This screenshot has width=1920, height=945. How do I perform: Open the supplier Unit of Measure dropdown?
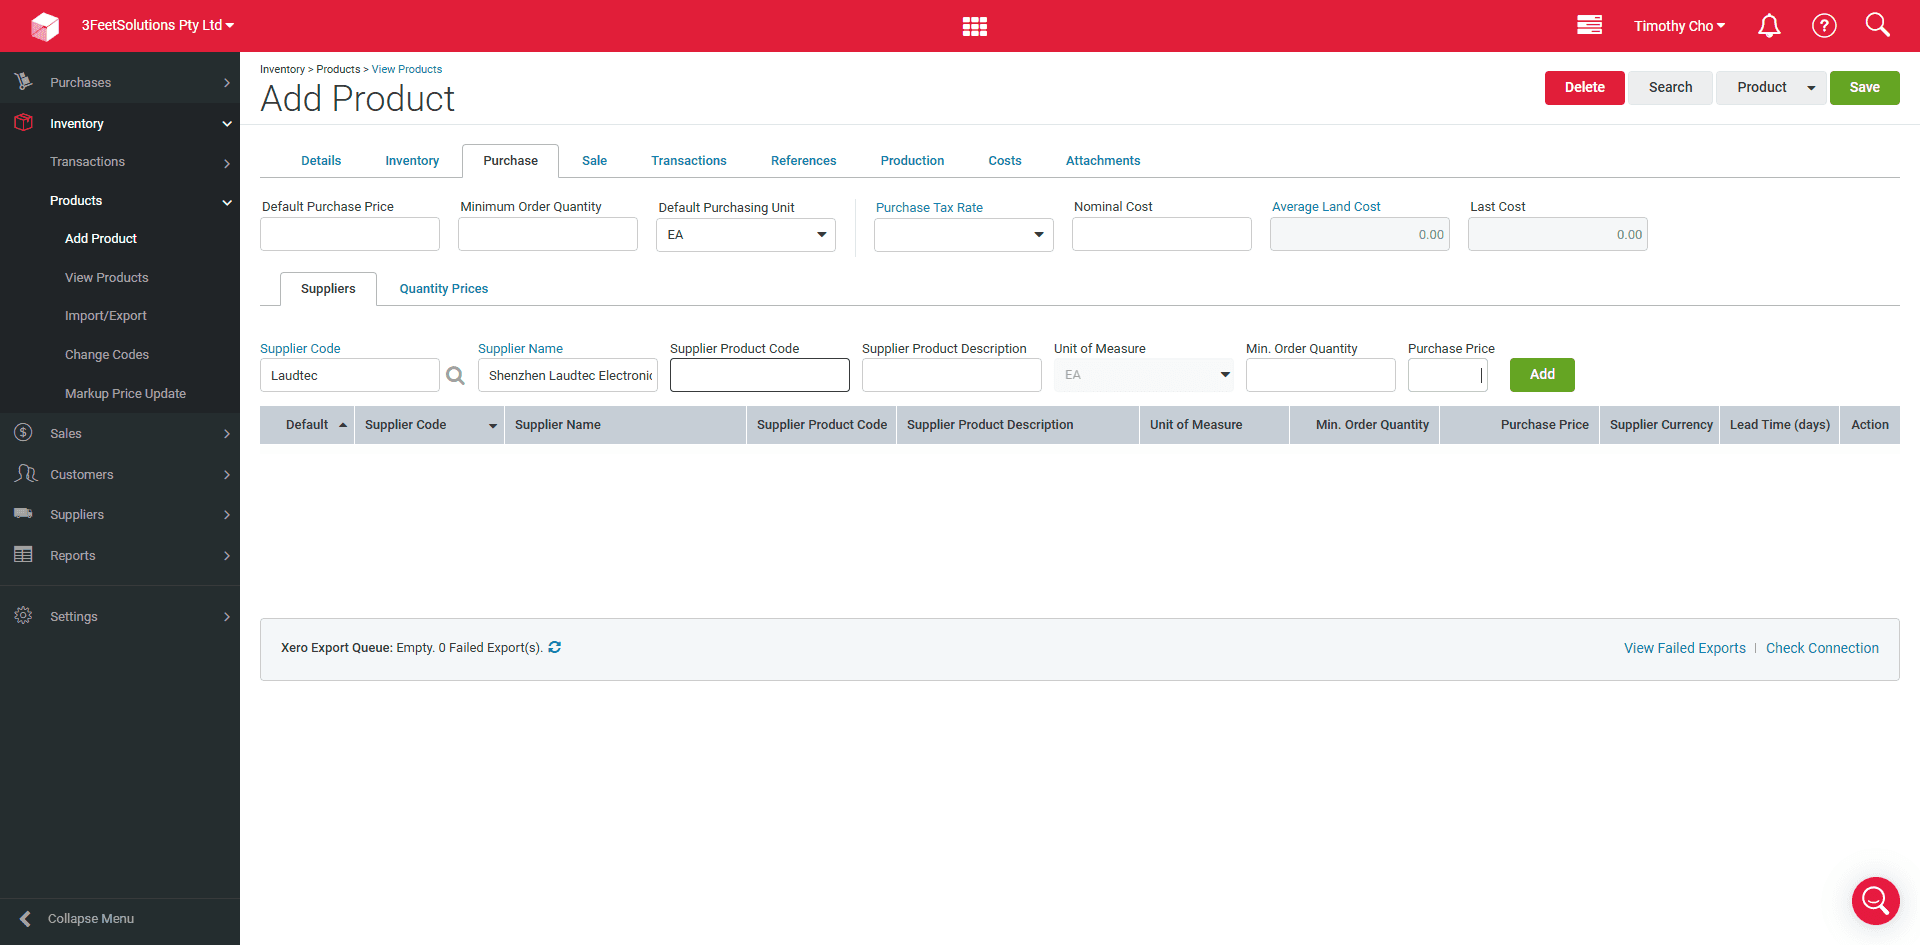click(x=1144, y=375)
